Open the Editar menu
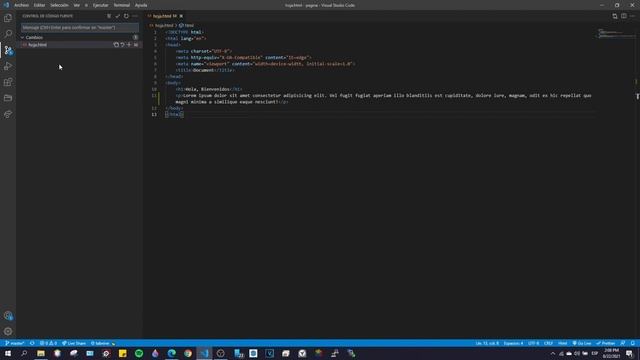This screenshot has width=640, height=360. (39, 5)
